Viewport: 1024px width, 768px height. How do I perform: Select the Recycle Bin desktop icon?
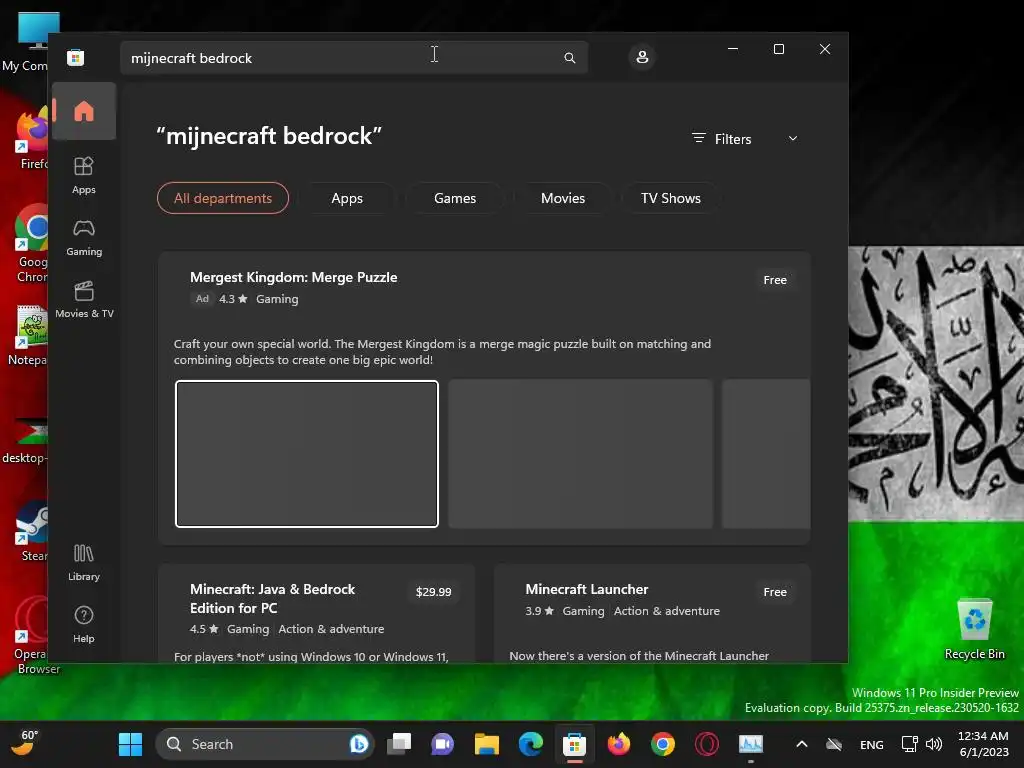974,630
